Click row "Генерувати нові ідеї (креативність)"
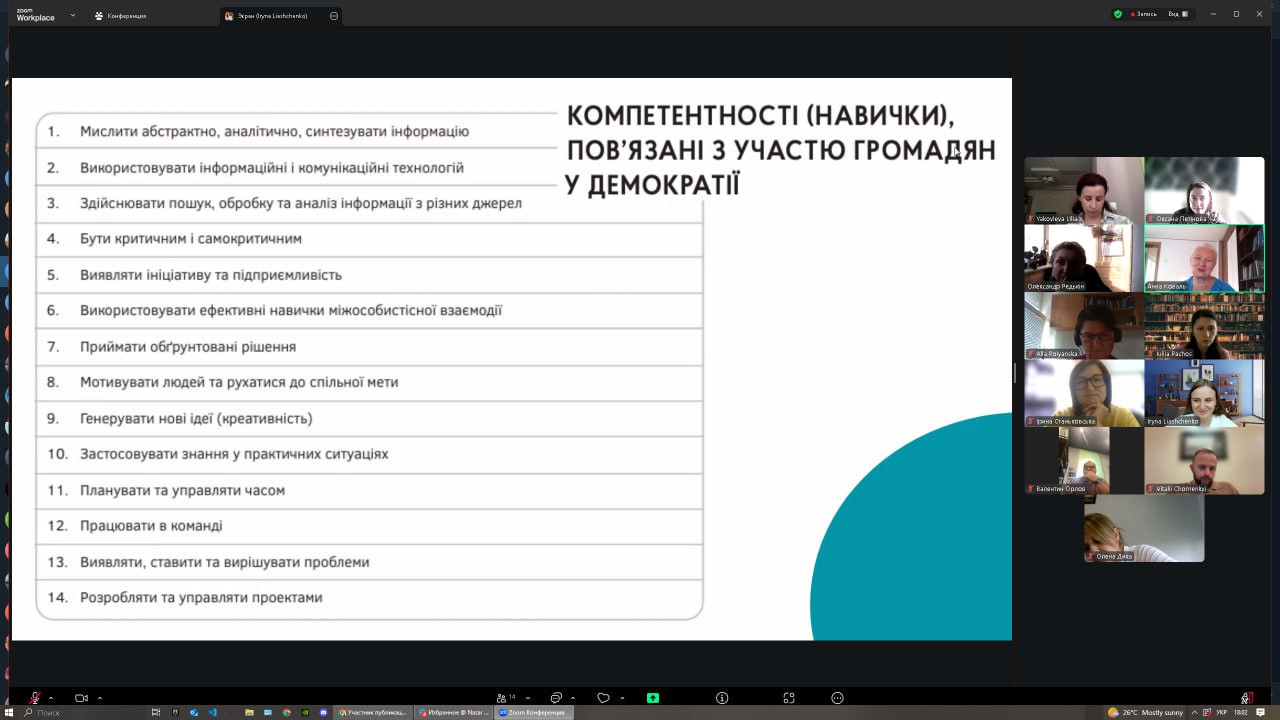The height and width of the screenshot is (720, 1280). [x=369, y=418]
